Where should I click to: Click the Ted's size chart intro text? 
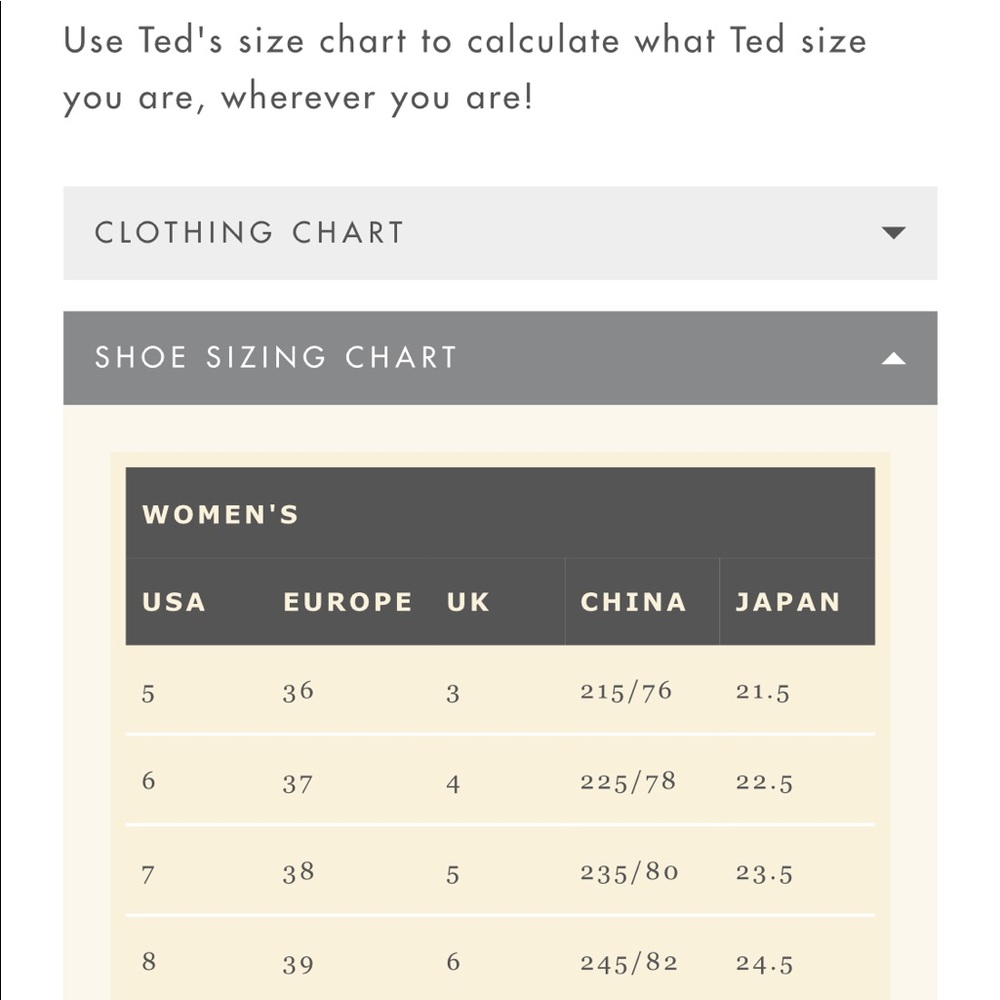(x=465, y=69)
